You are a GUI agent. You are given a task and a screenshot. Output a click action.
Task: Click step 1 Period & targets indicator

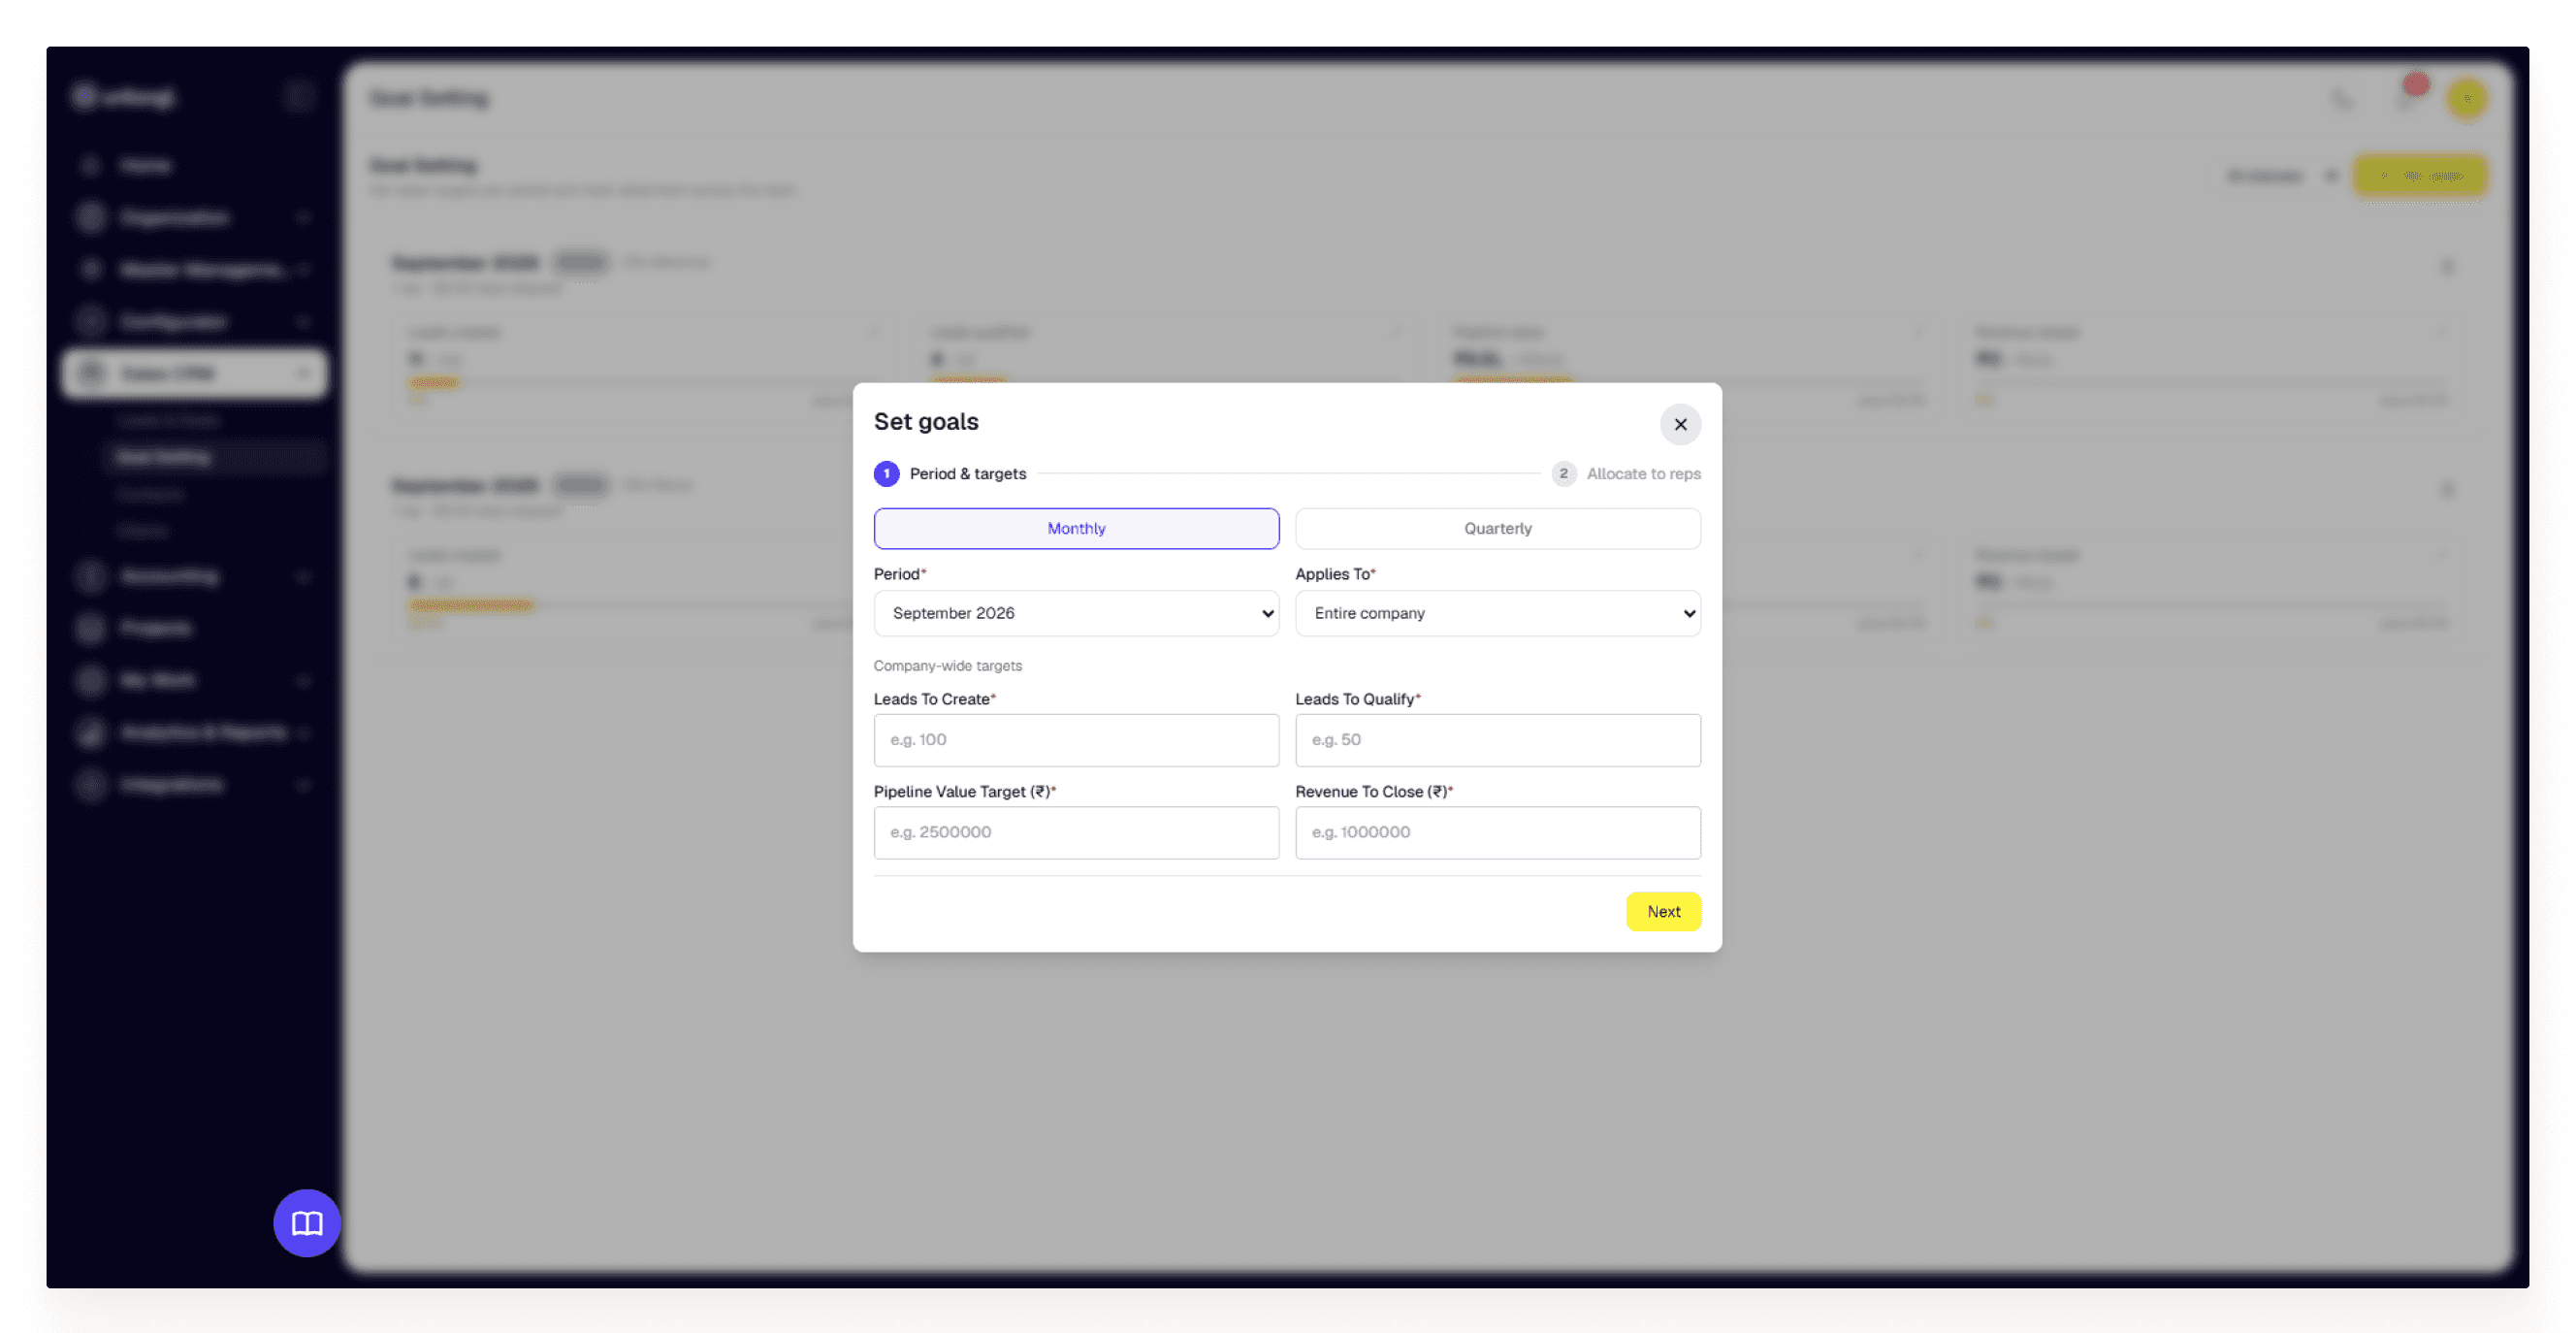[949, 474]
